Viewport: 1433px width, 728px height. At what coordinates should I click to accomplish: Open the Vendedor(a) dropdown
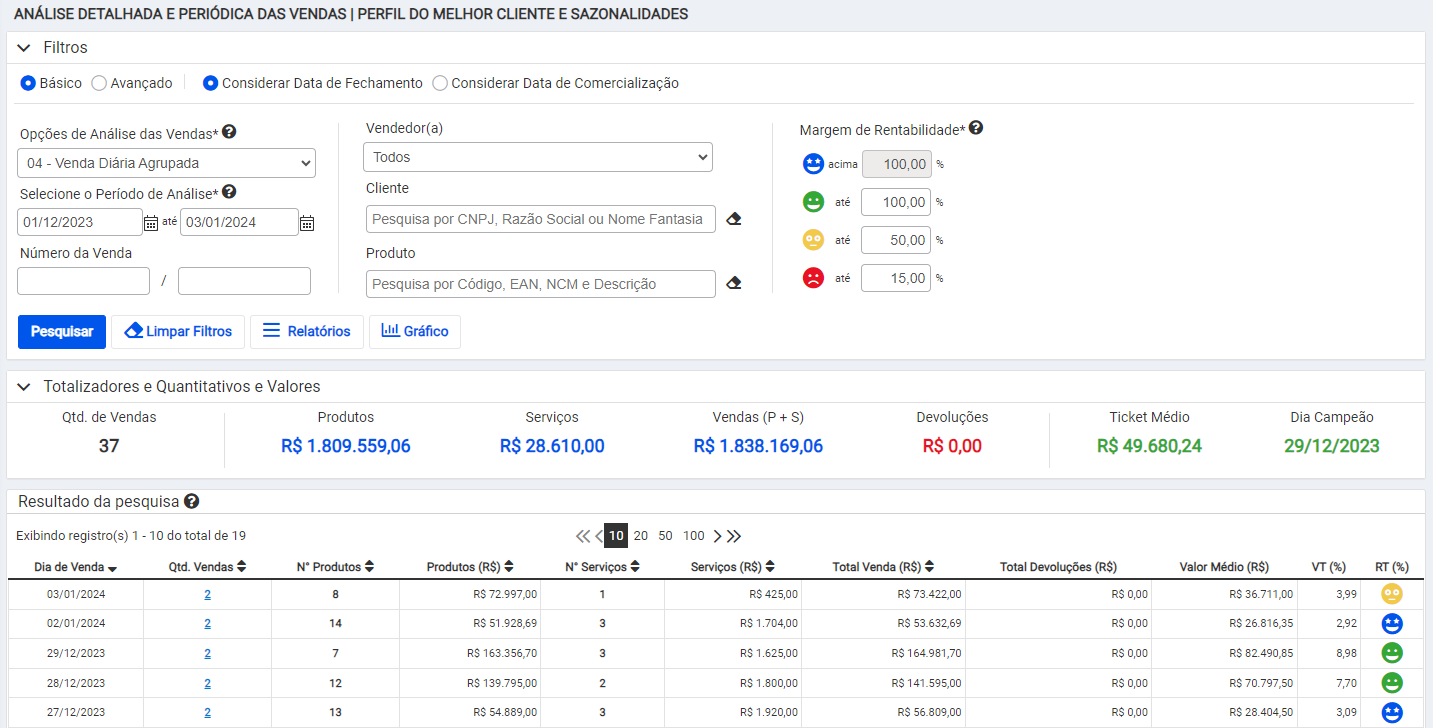(538, 157)
